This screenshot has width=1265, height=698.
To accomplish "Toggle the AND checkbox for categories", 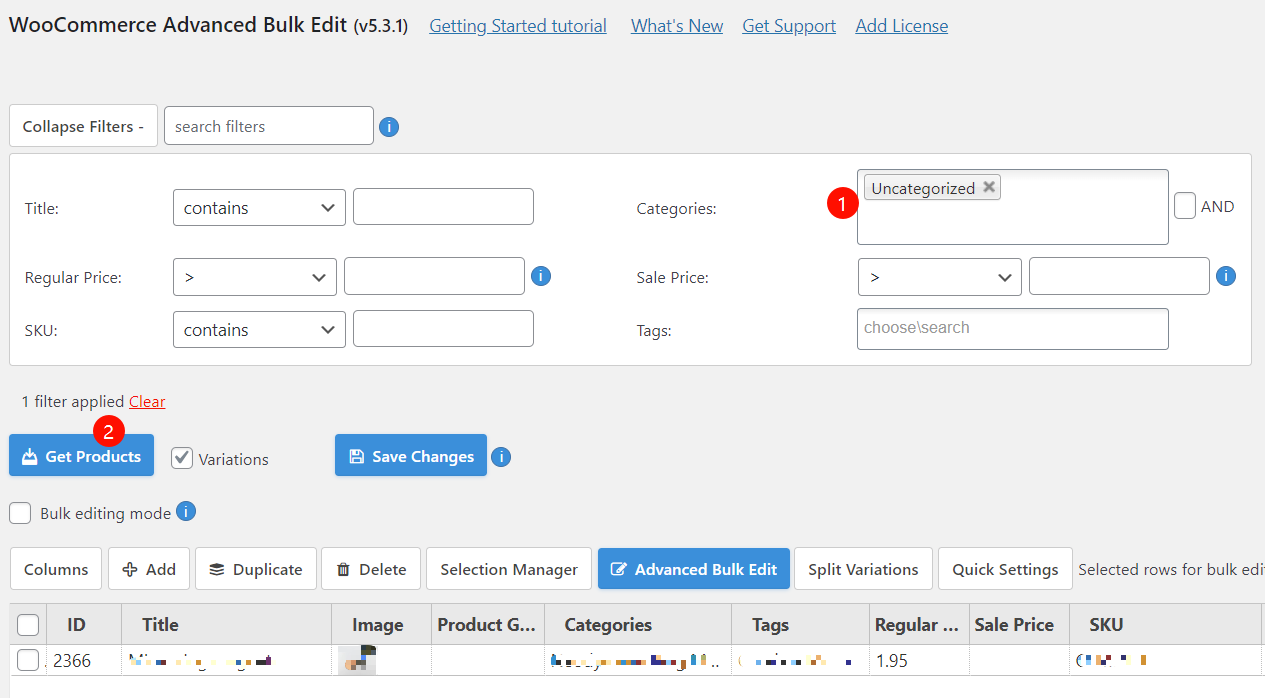I will click(x=1185, y=206).
